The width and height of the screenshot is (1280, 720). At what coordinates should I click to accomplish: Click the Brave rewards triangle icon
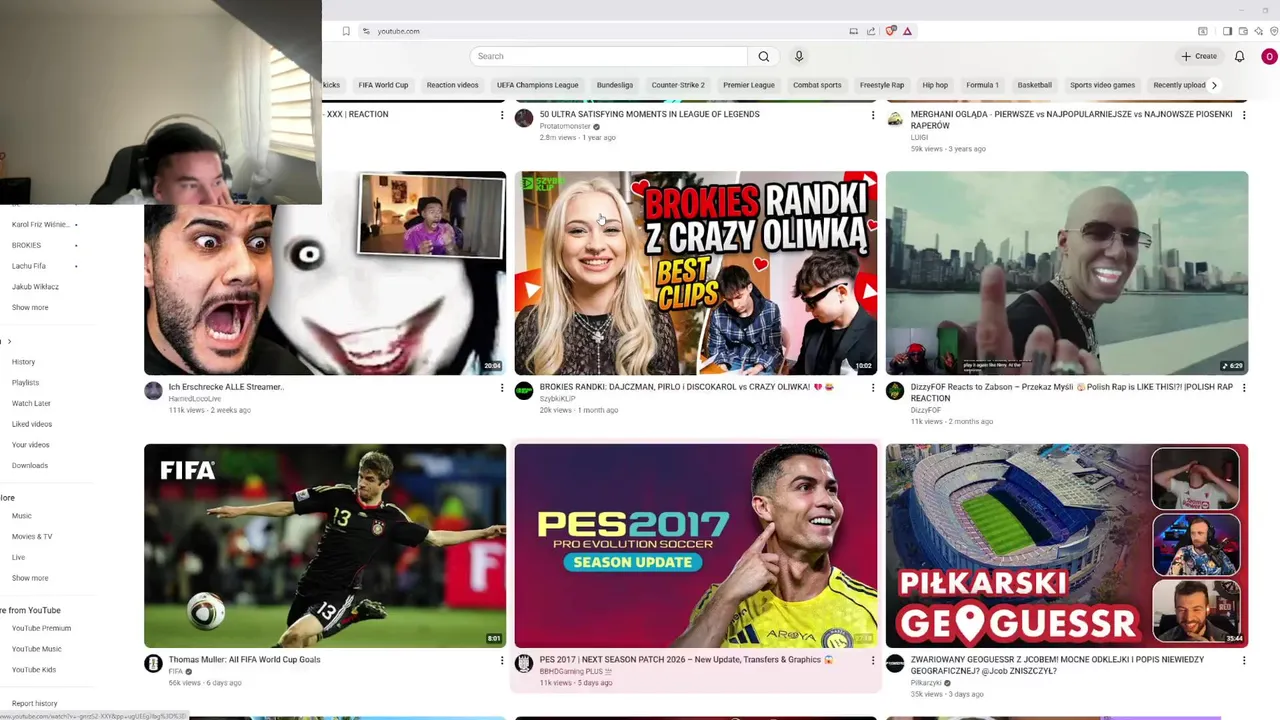click(x=907, y=31)
